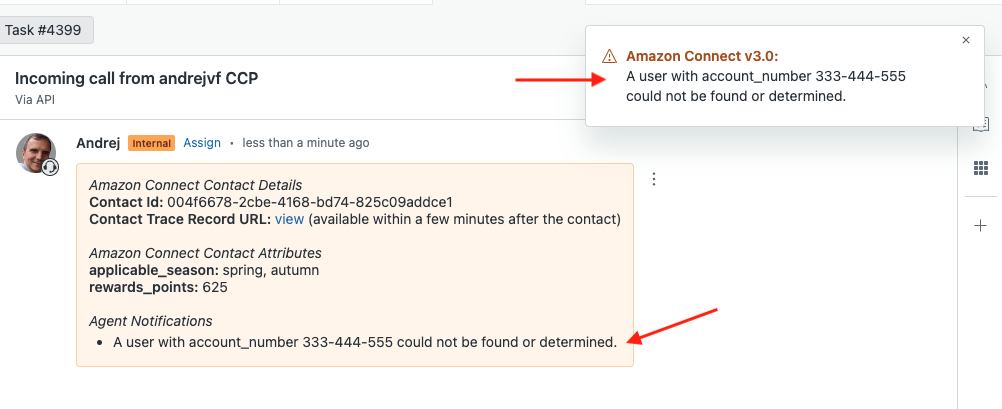Viewport: 1002px width, 409px height.
Task: Click the ticket title Incoming call from andrejvf CCP
Action: [x=136, y=78]
